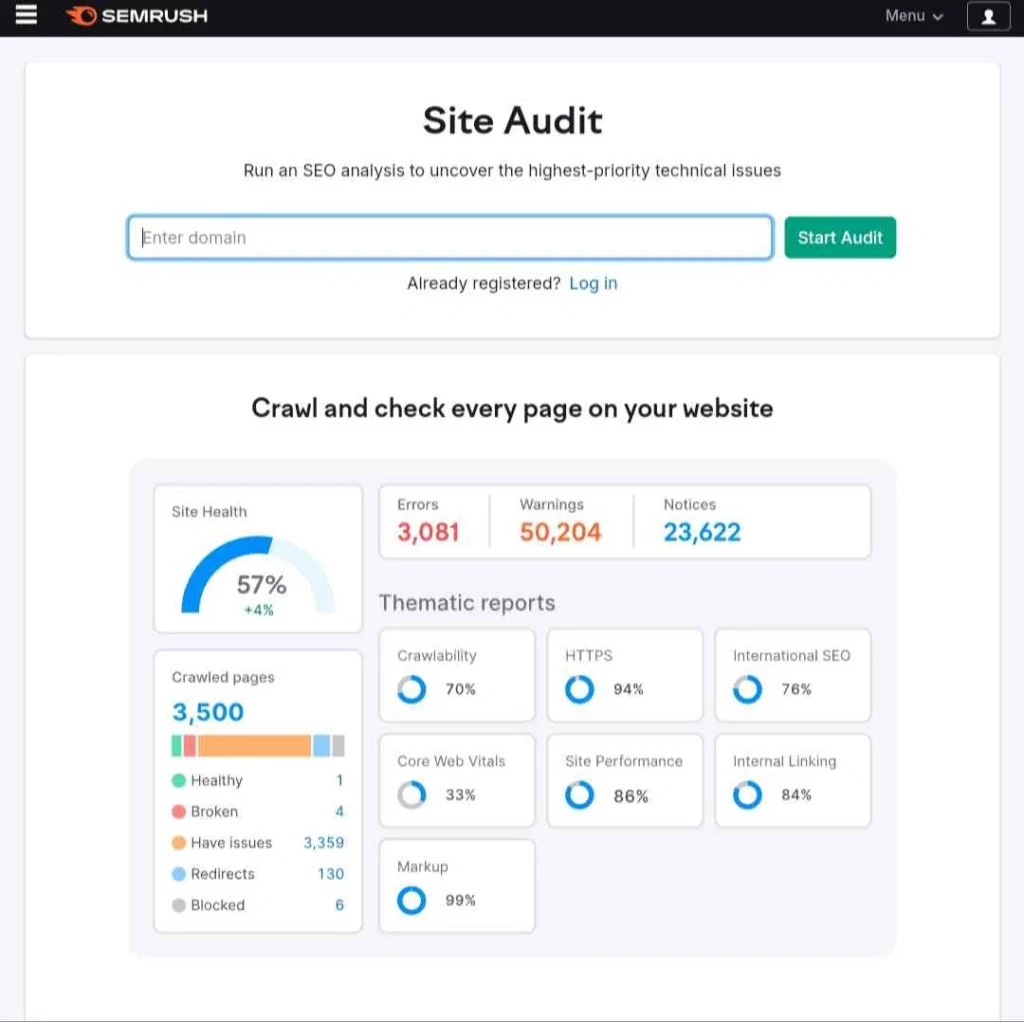Click the Site Performance 86% value
This screenshot has width=1024, height=1022.
click(x=631, y=796)
